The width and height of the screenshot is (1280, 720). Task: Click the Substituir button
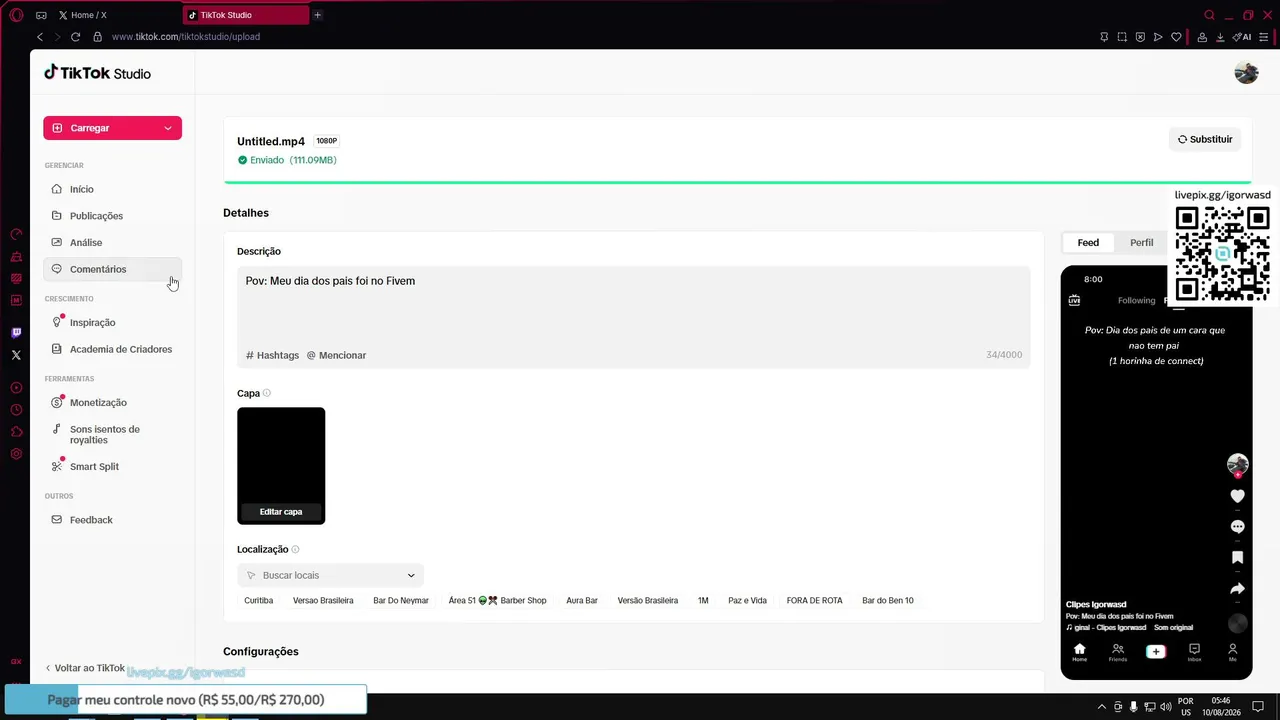coord(1205,139)
